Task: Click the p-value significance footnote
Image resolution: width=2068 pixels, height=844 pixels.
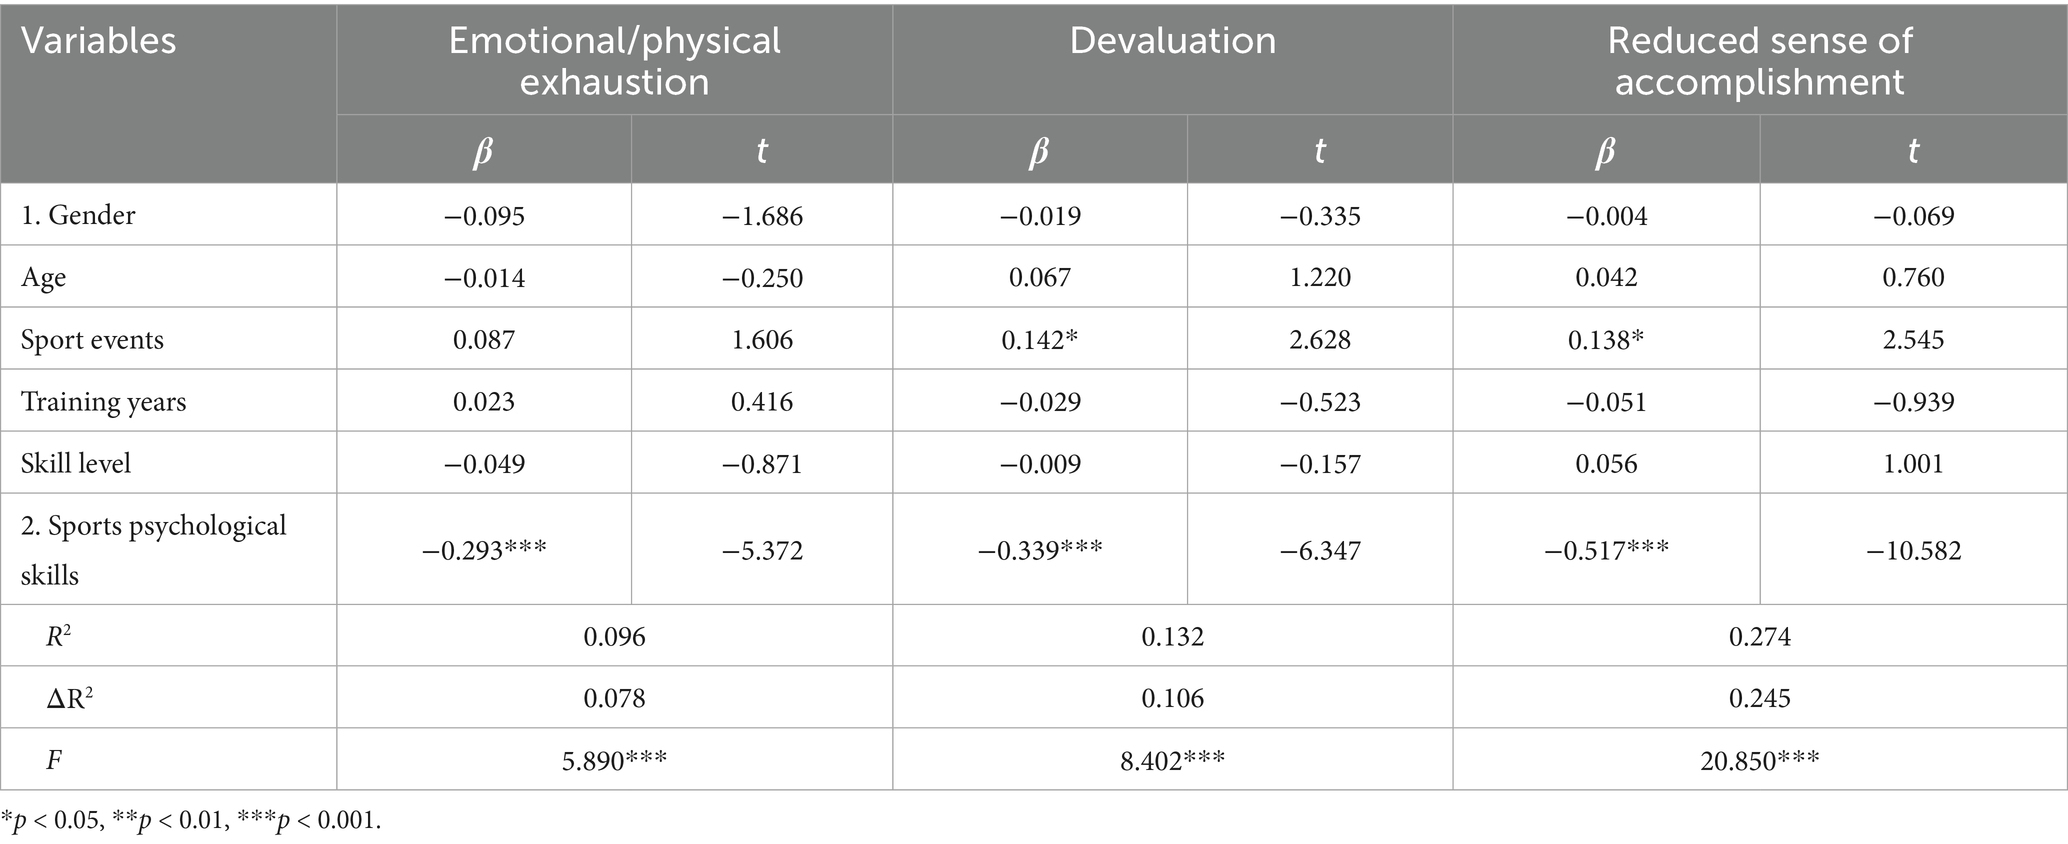Action: 192,821
